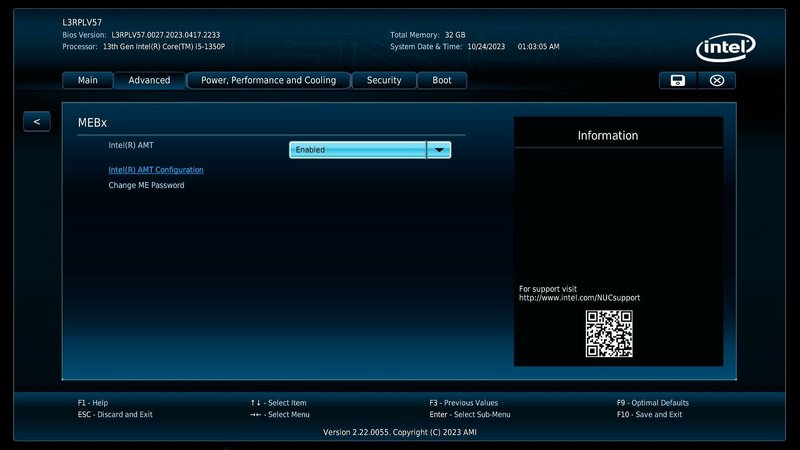The image size is (800, 450).
Task: Click F3 - Previous Values hint
Action: [x=464, y=403]
